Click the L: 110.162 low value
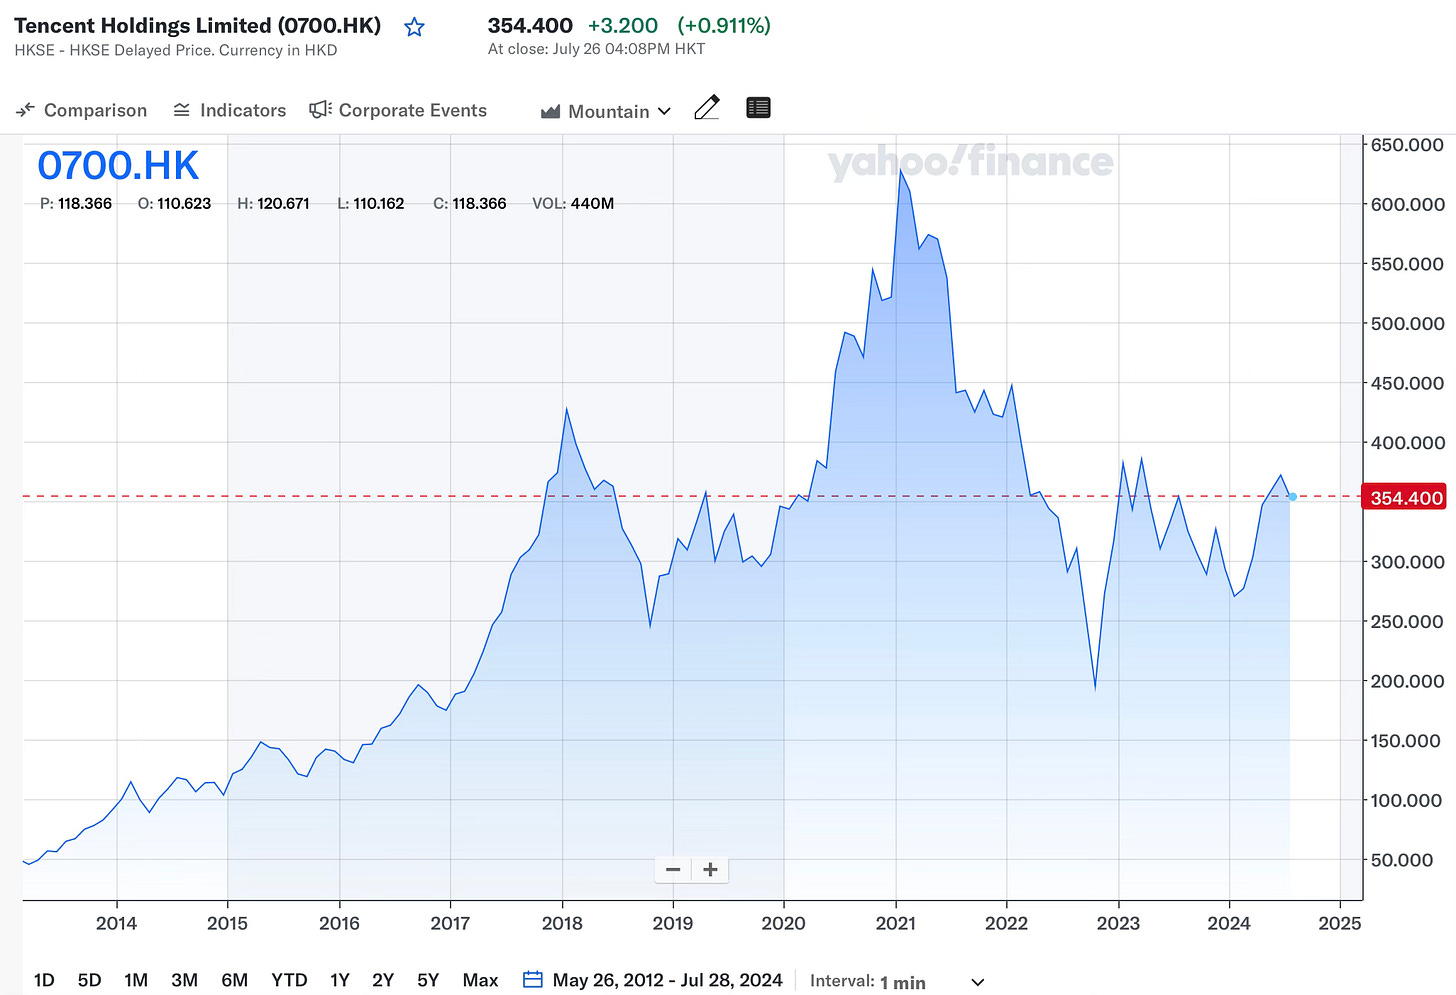This screenshot has width=1456, height=995. [371, 203]
